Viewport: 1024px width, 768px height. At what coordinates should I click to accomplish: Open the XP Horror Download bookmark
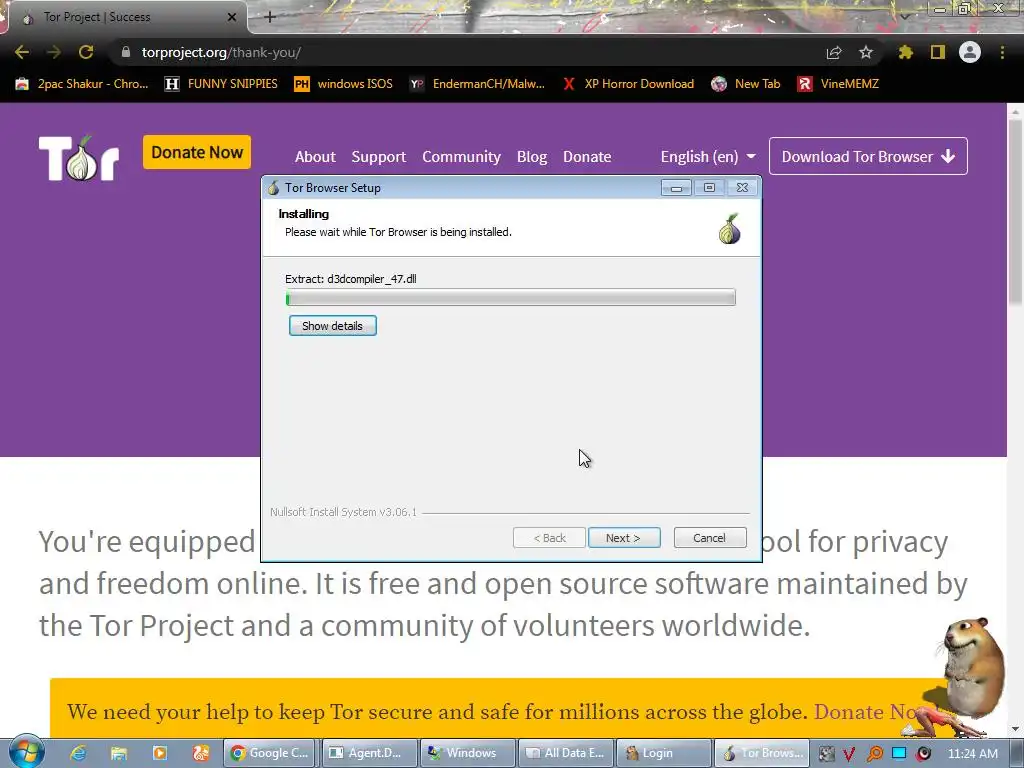click(628, 84)
